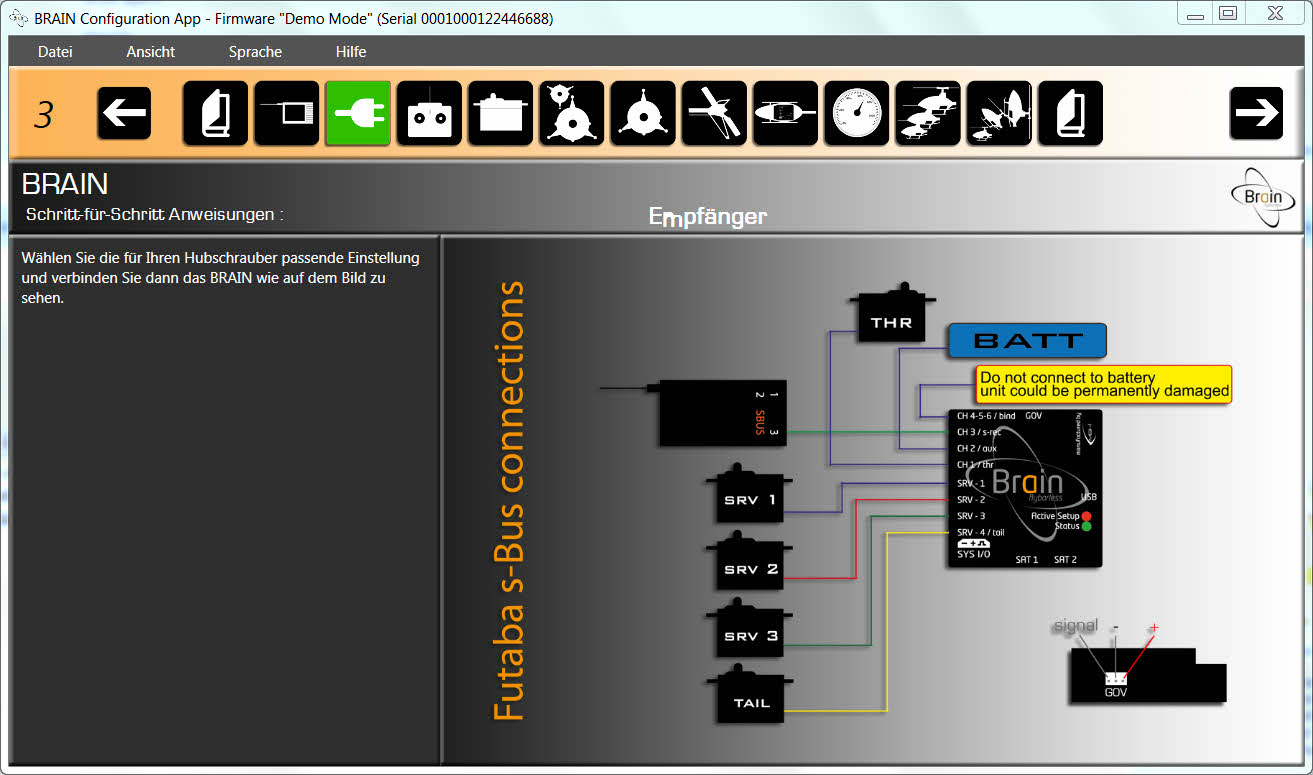The width and height of the screenshot is (1313, 775).
Task: Click the SRV 3 servo graphic
Action: pos(749,628)
